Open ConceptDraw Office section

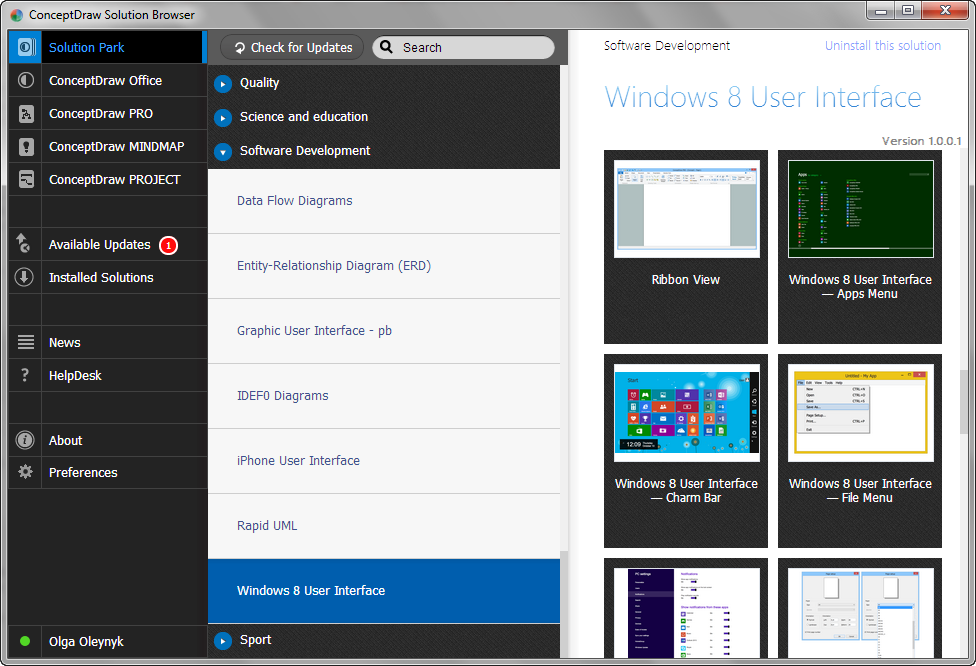pyautogui.click(x=107, y=80)
